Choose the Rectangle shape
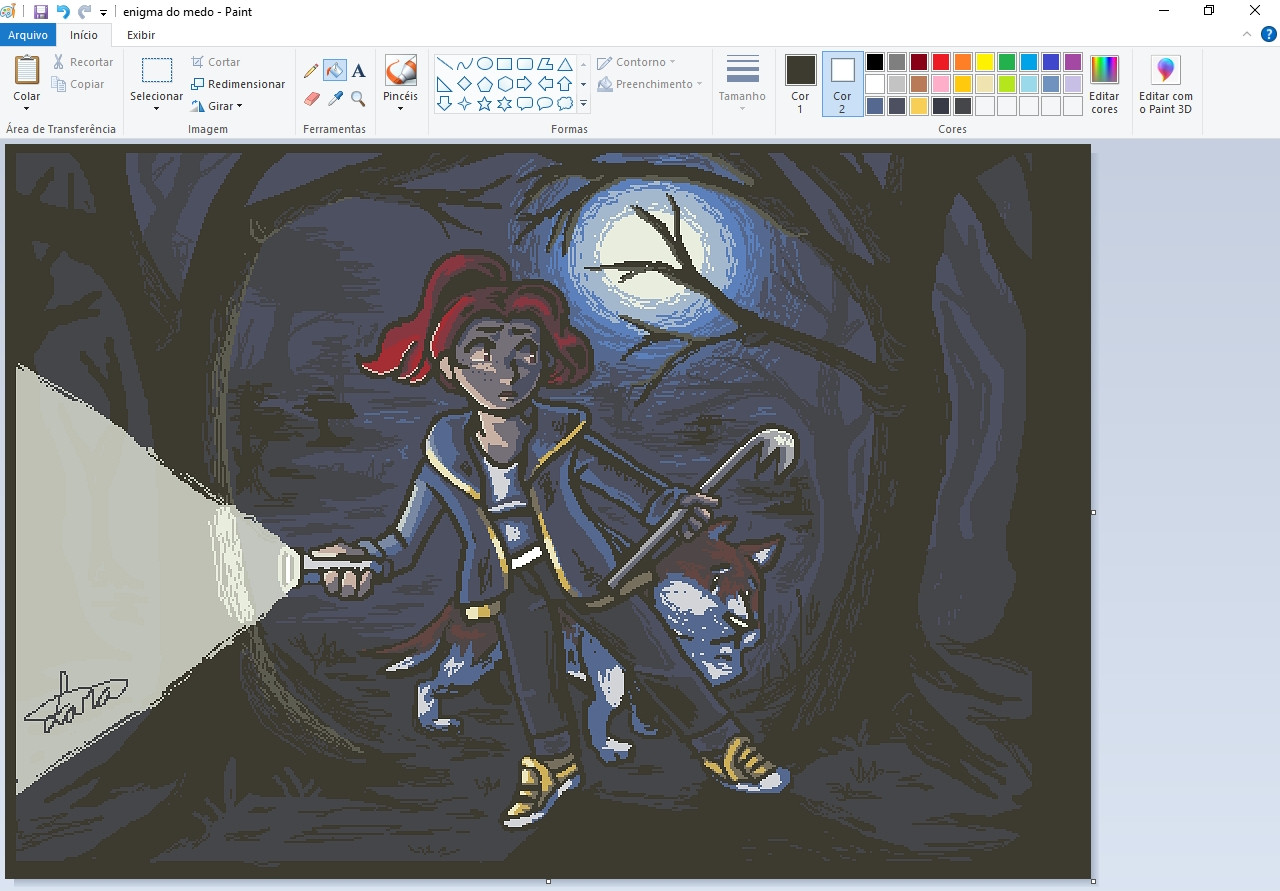The width and height of the screenshot is (1280, 891). [505, 64]
